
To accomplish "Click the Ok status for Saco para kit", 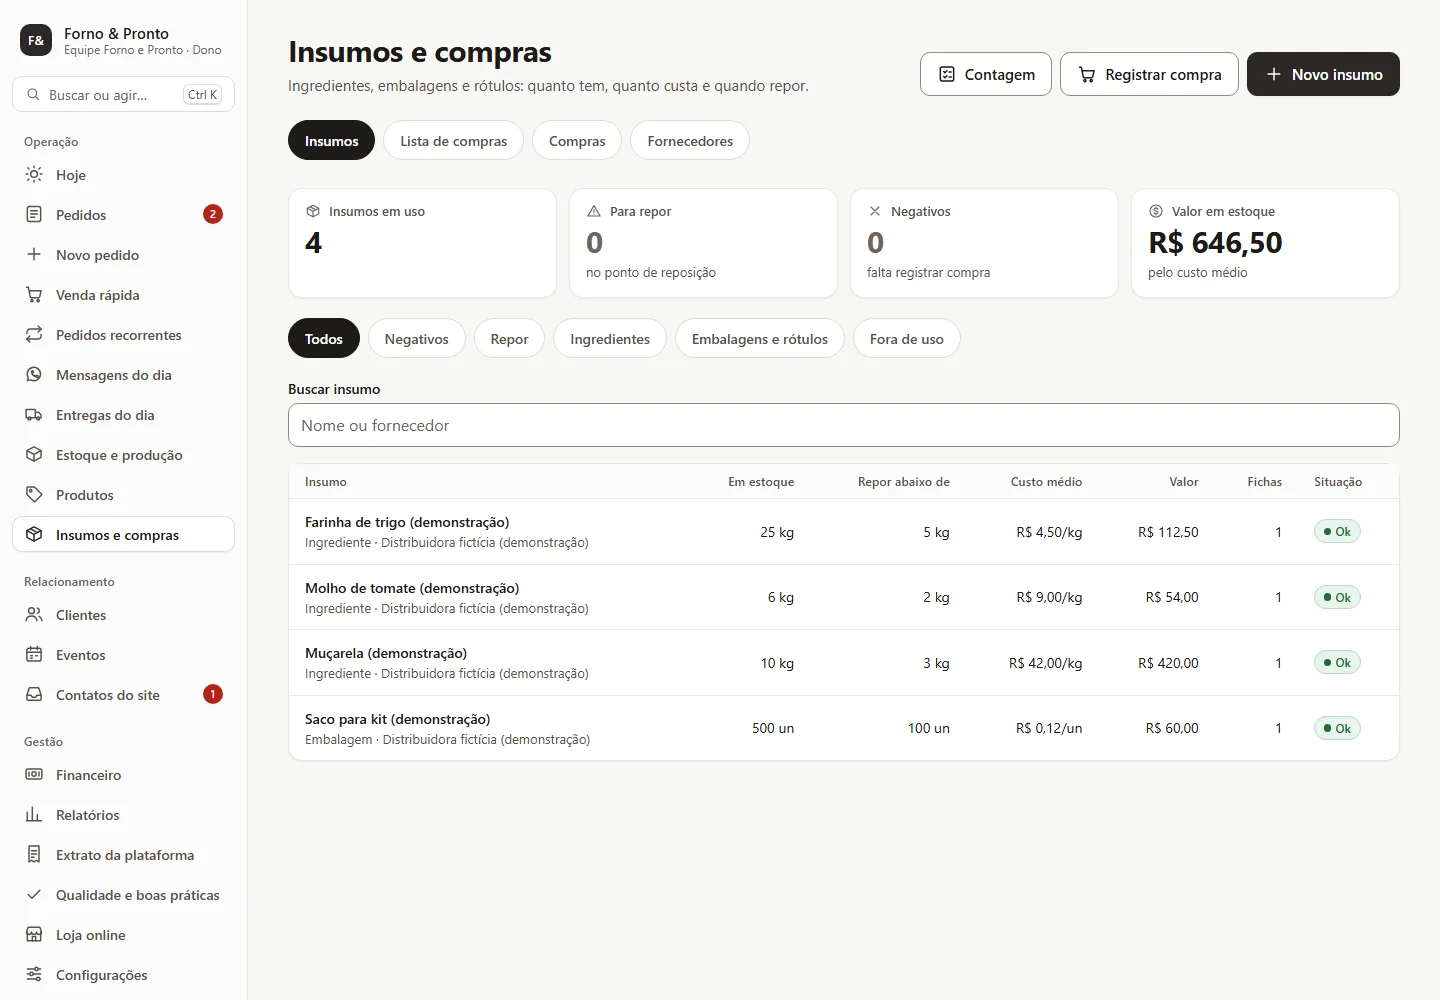I will 1337,728.
